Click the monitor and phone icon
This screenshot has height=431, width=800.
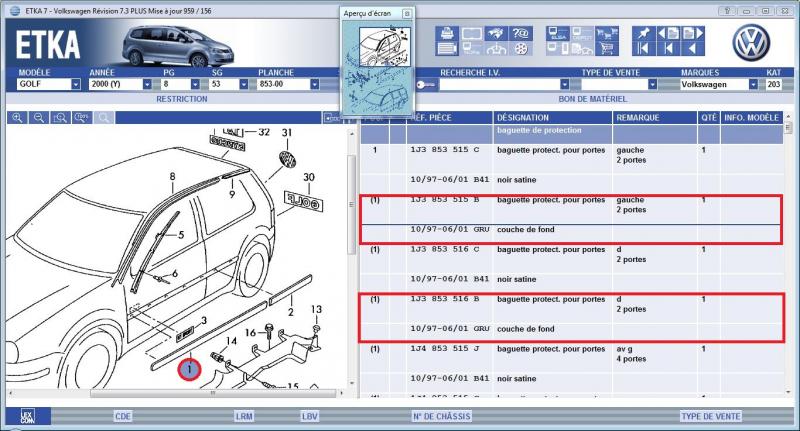pyautogui.click(x=558, y=49)
